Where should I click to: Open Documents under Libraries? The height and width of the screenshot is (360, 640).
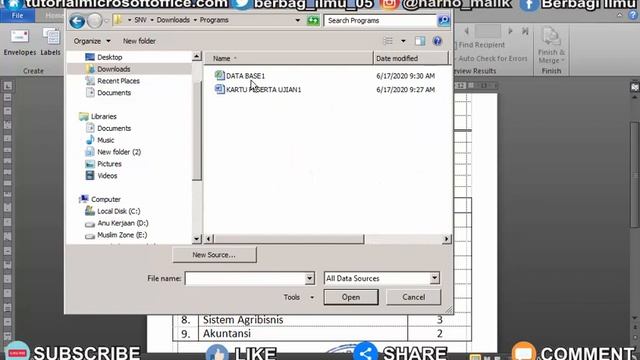(108, 128)
